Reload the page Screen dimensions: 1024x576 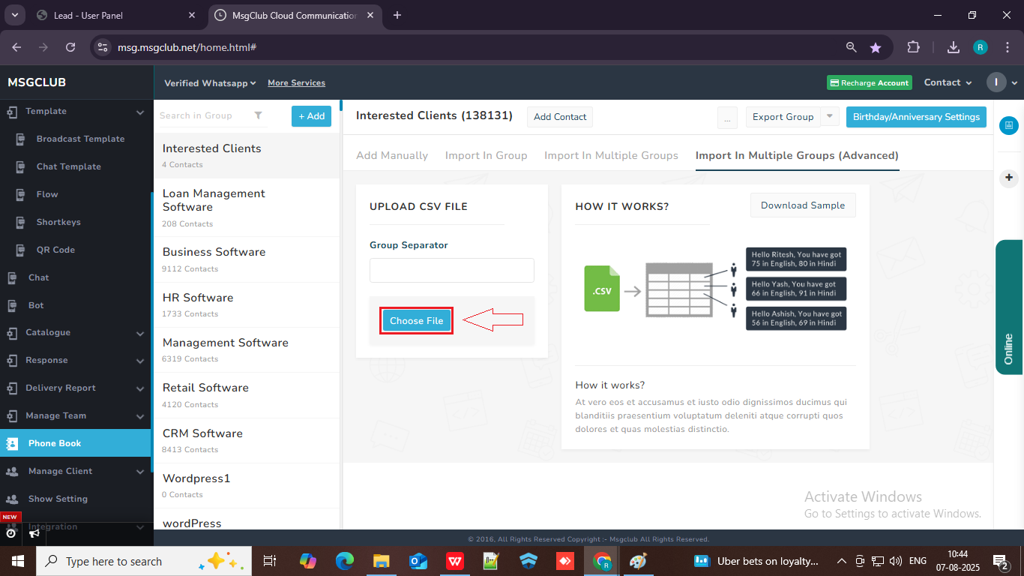tap(71, 47)
